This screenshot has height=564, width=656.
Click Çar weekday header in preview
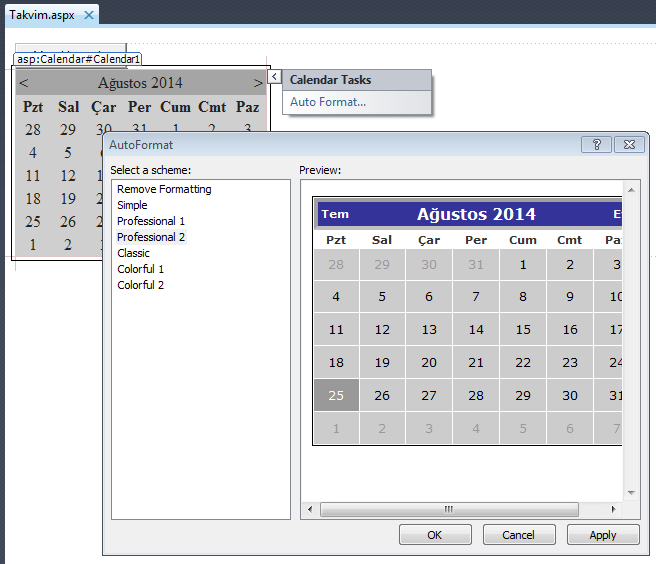point(429,240)
